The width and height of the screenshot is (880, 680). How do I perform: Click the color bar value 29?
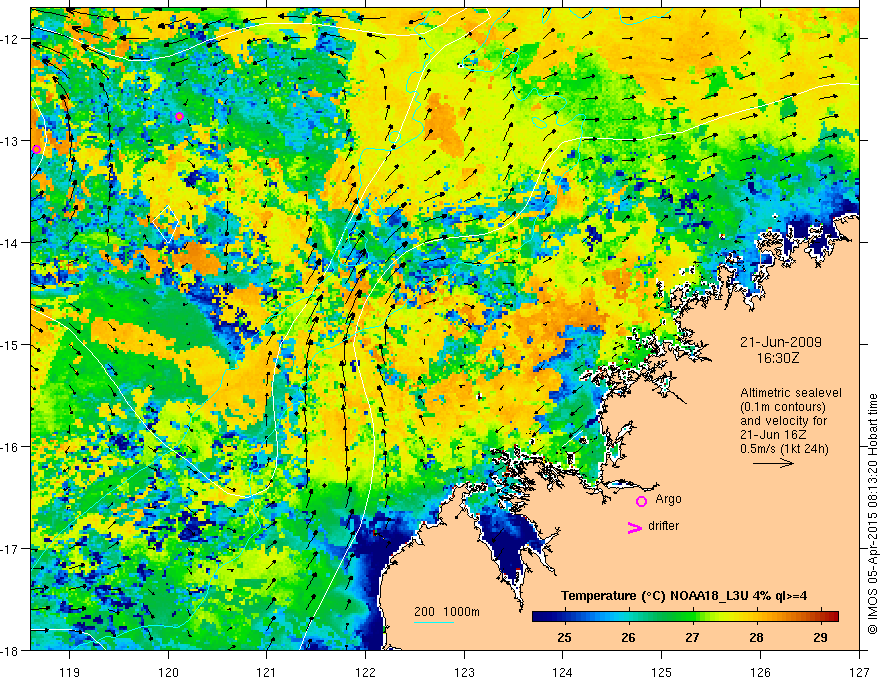820,637
